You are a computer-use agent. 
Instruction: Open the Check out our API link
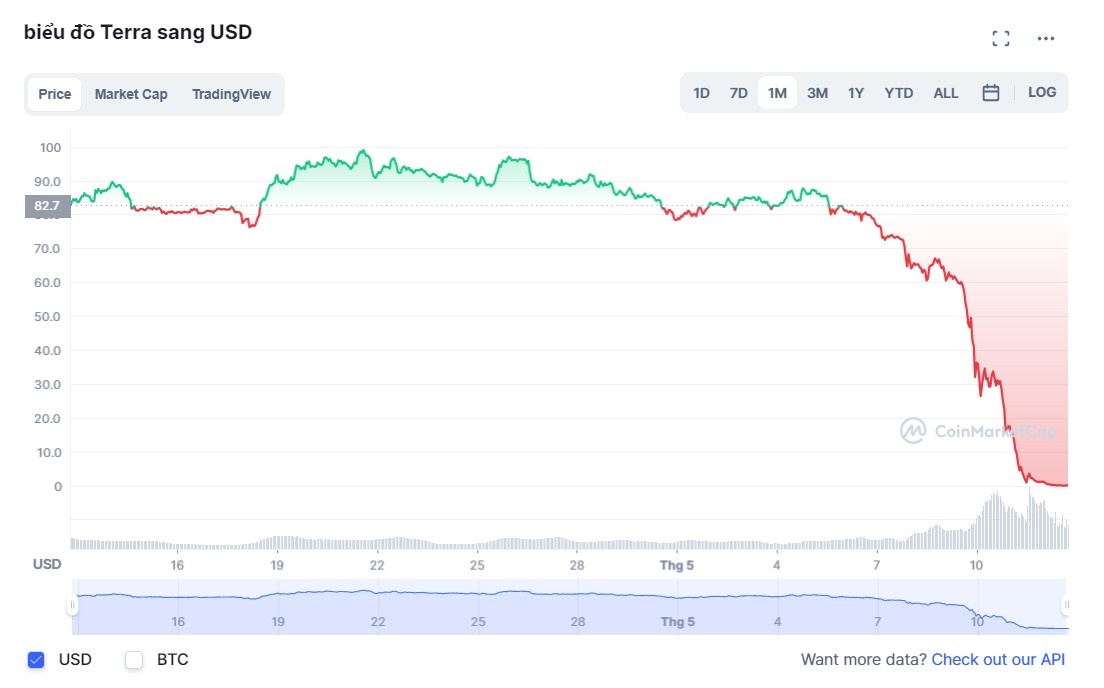point(998,660)
